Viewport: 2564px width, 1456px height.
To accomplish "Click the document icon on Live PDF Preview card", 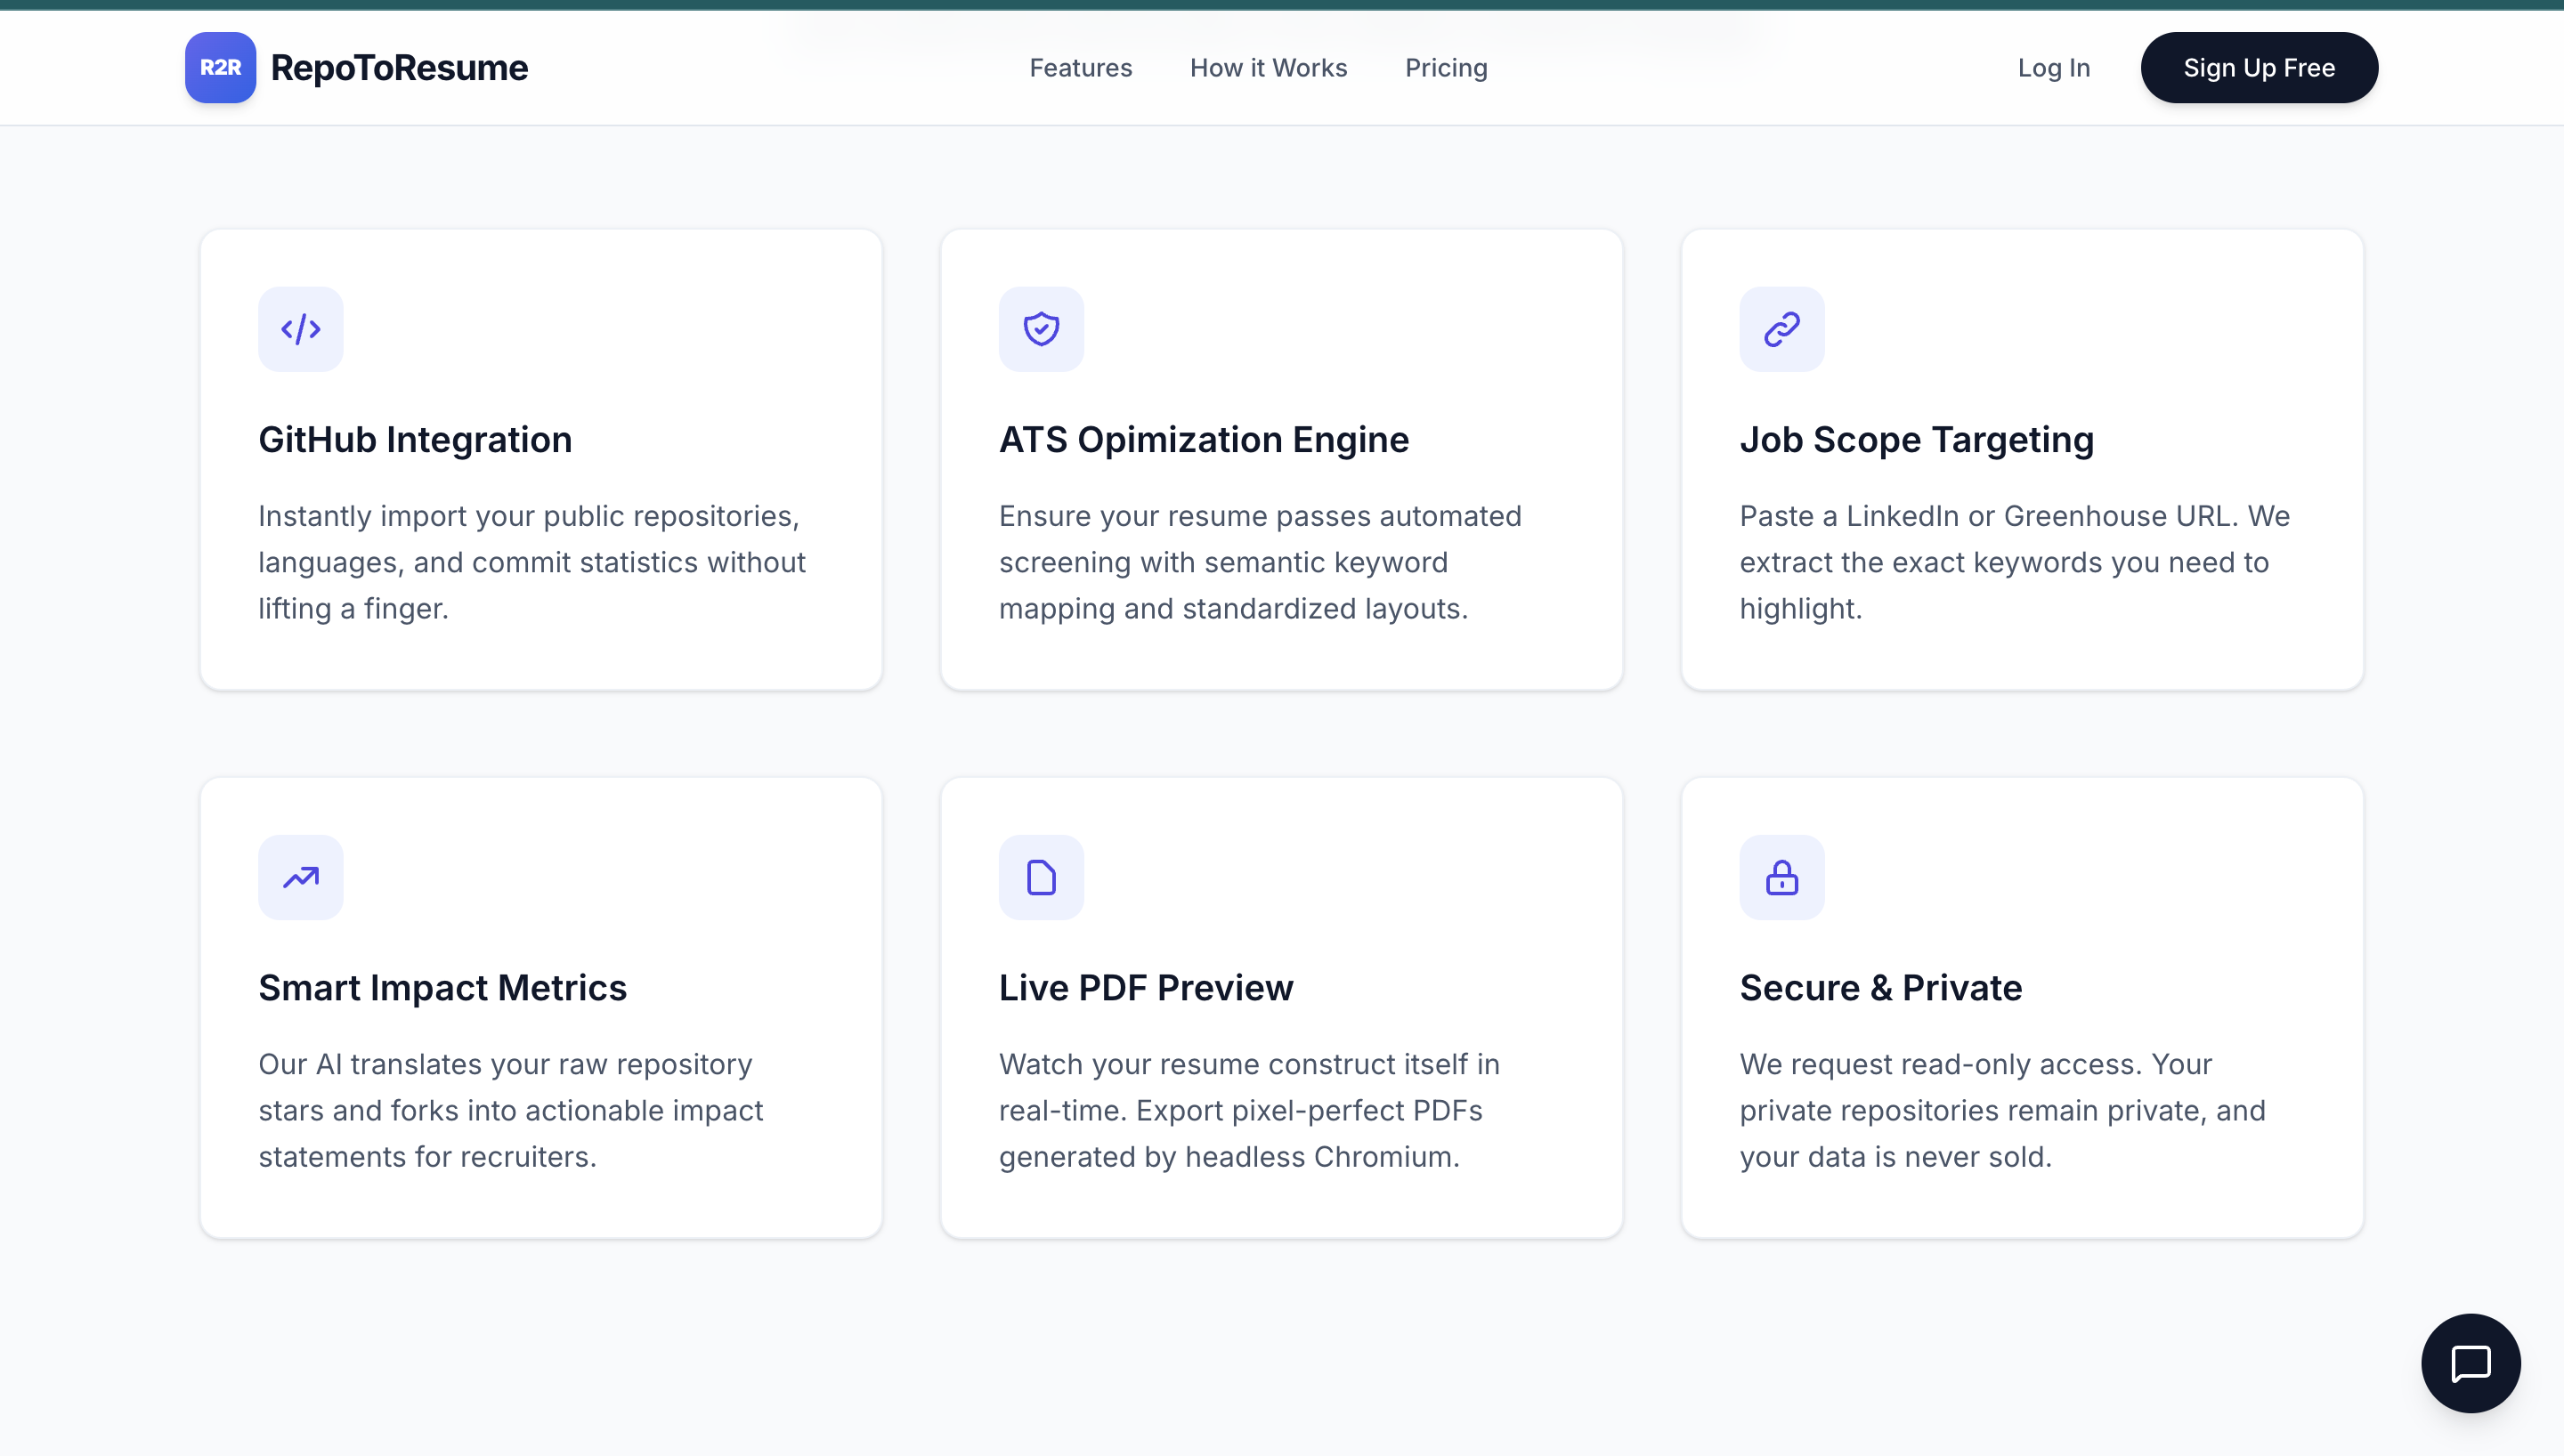I will point(1041,877).
